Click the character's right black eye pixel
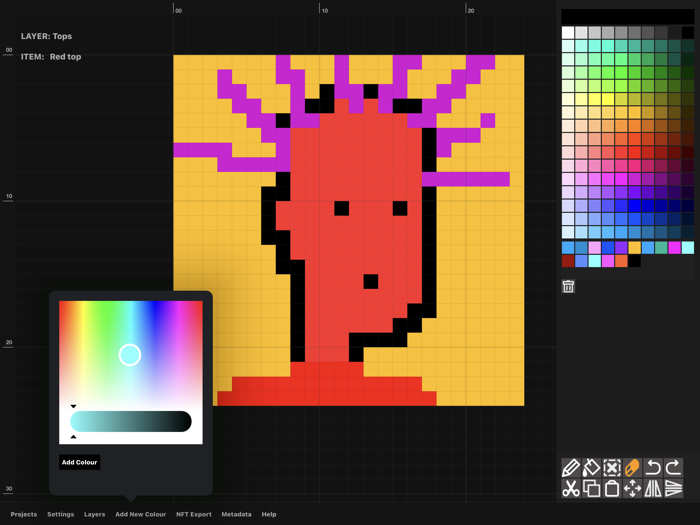The image size is (700, 525). [x=400, y=208]
